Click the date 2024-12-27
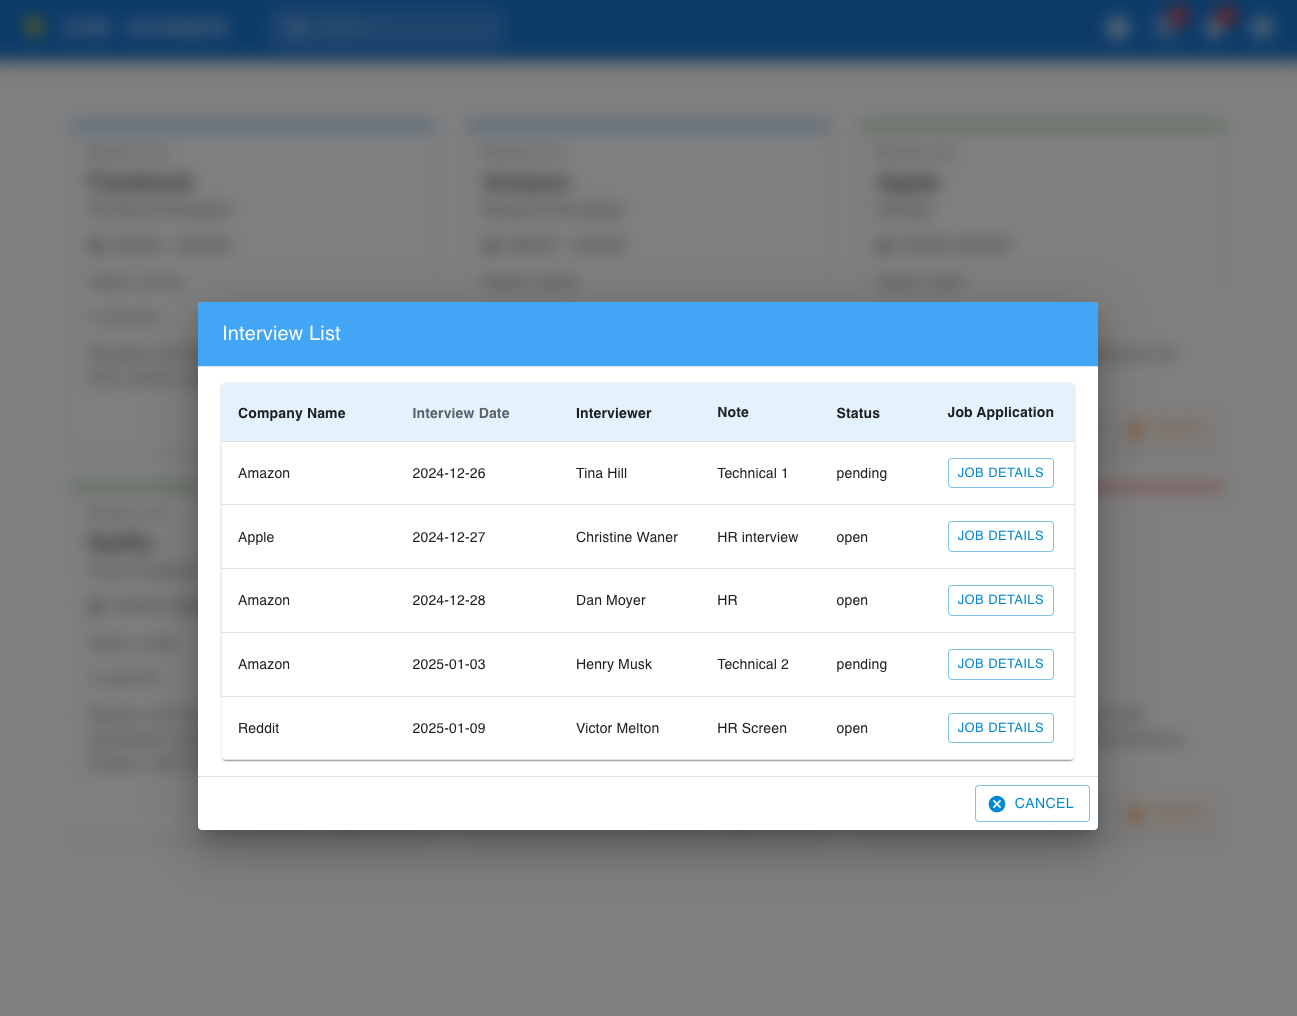Screen dimensions: 1297x1016 pos(449,537)
